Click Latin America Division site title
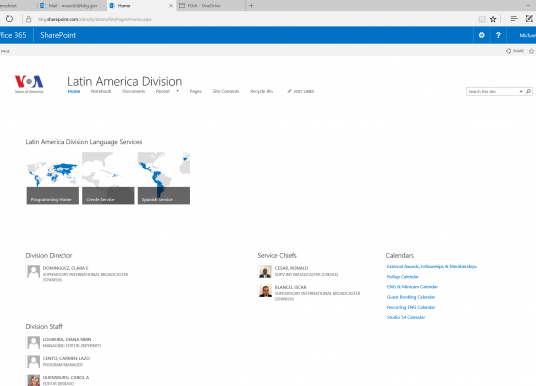 [125, 81]
